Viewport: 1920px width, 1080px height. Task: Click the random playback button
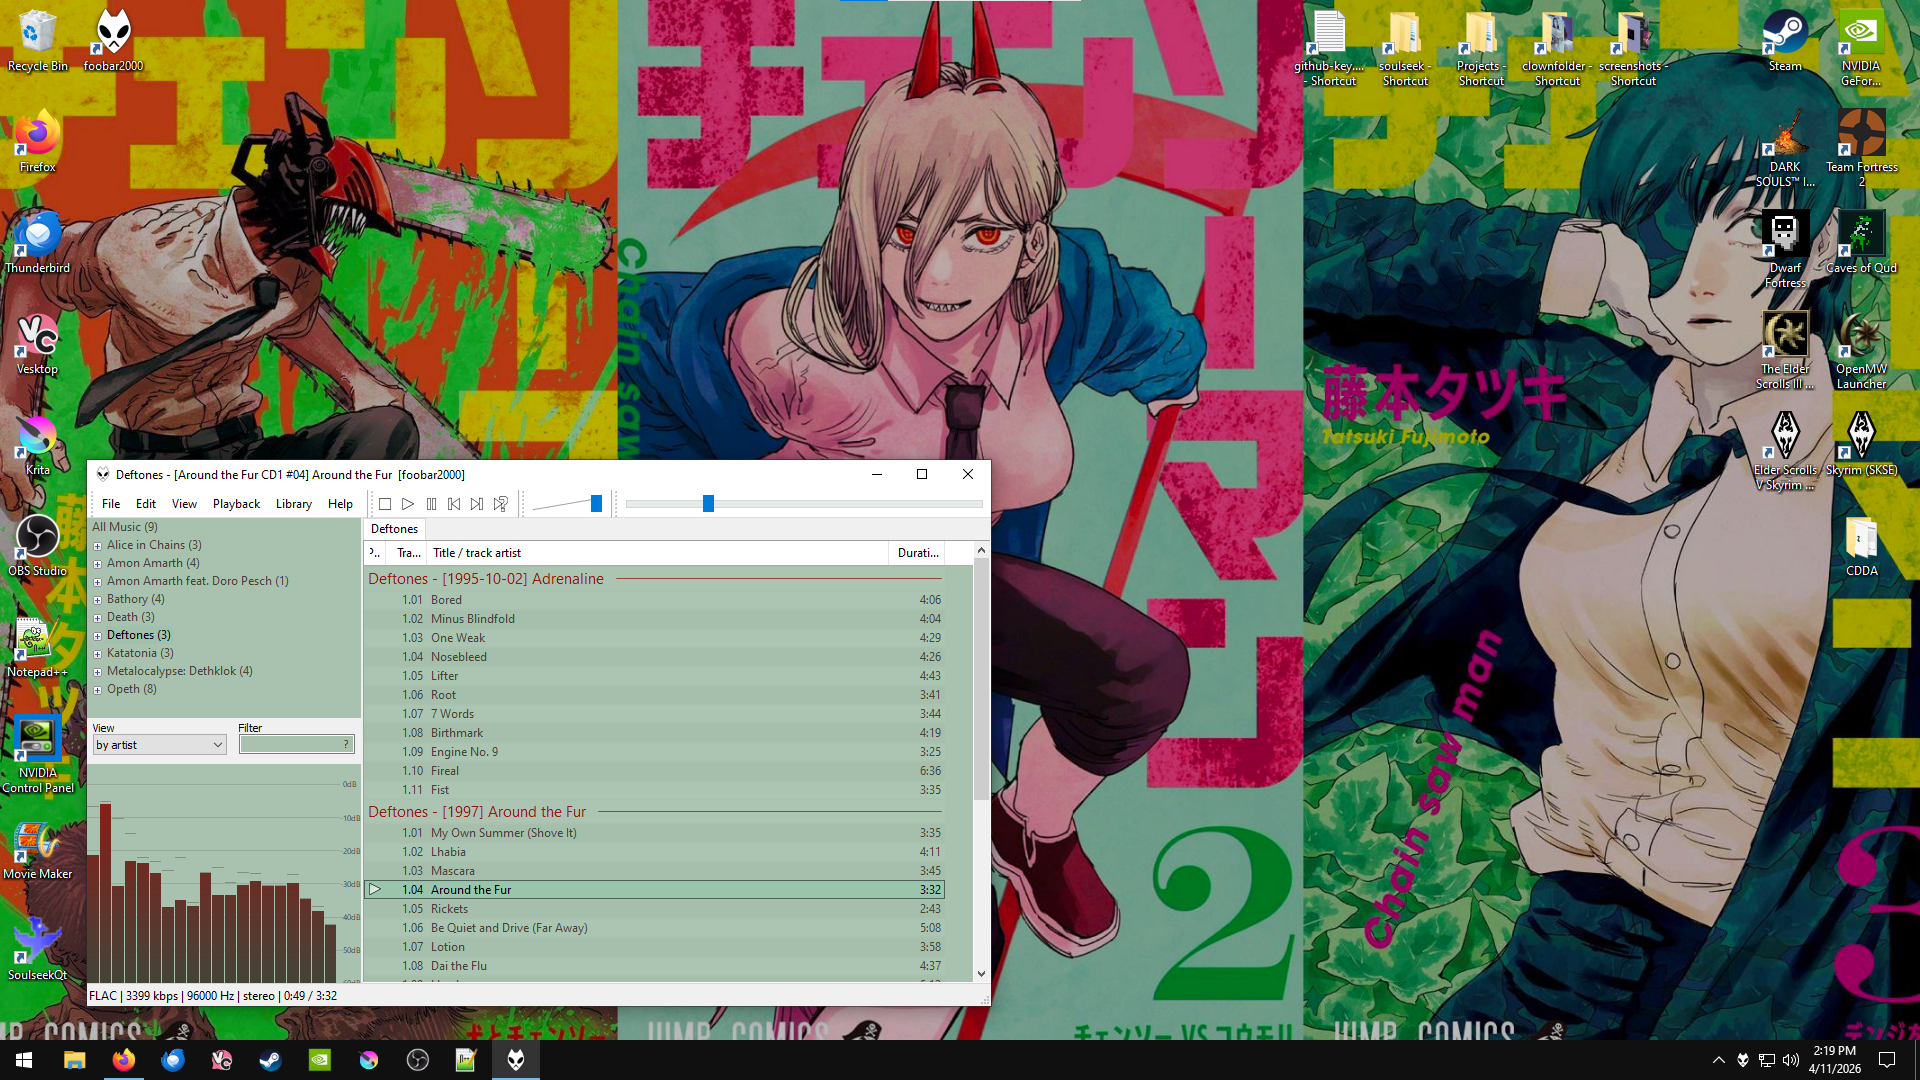501,504
